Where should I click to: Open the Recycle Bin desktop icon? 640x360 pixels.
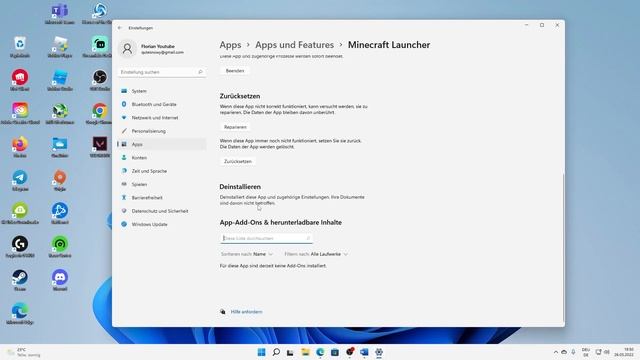coord(20,47)
